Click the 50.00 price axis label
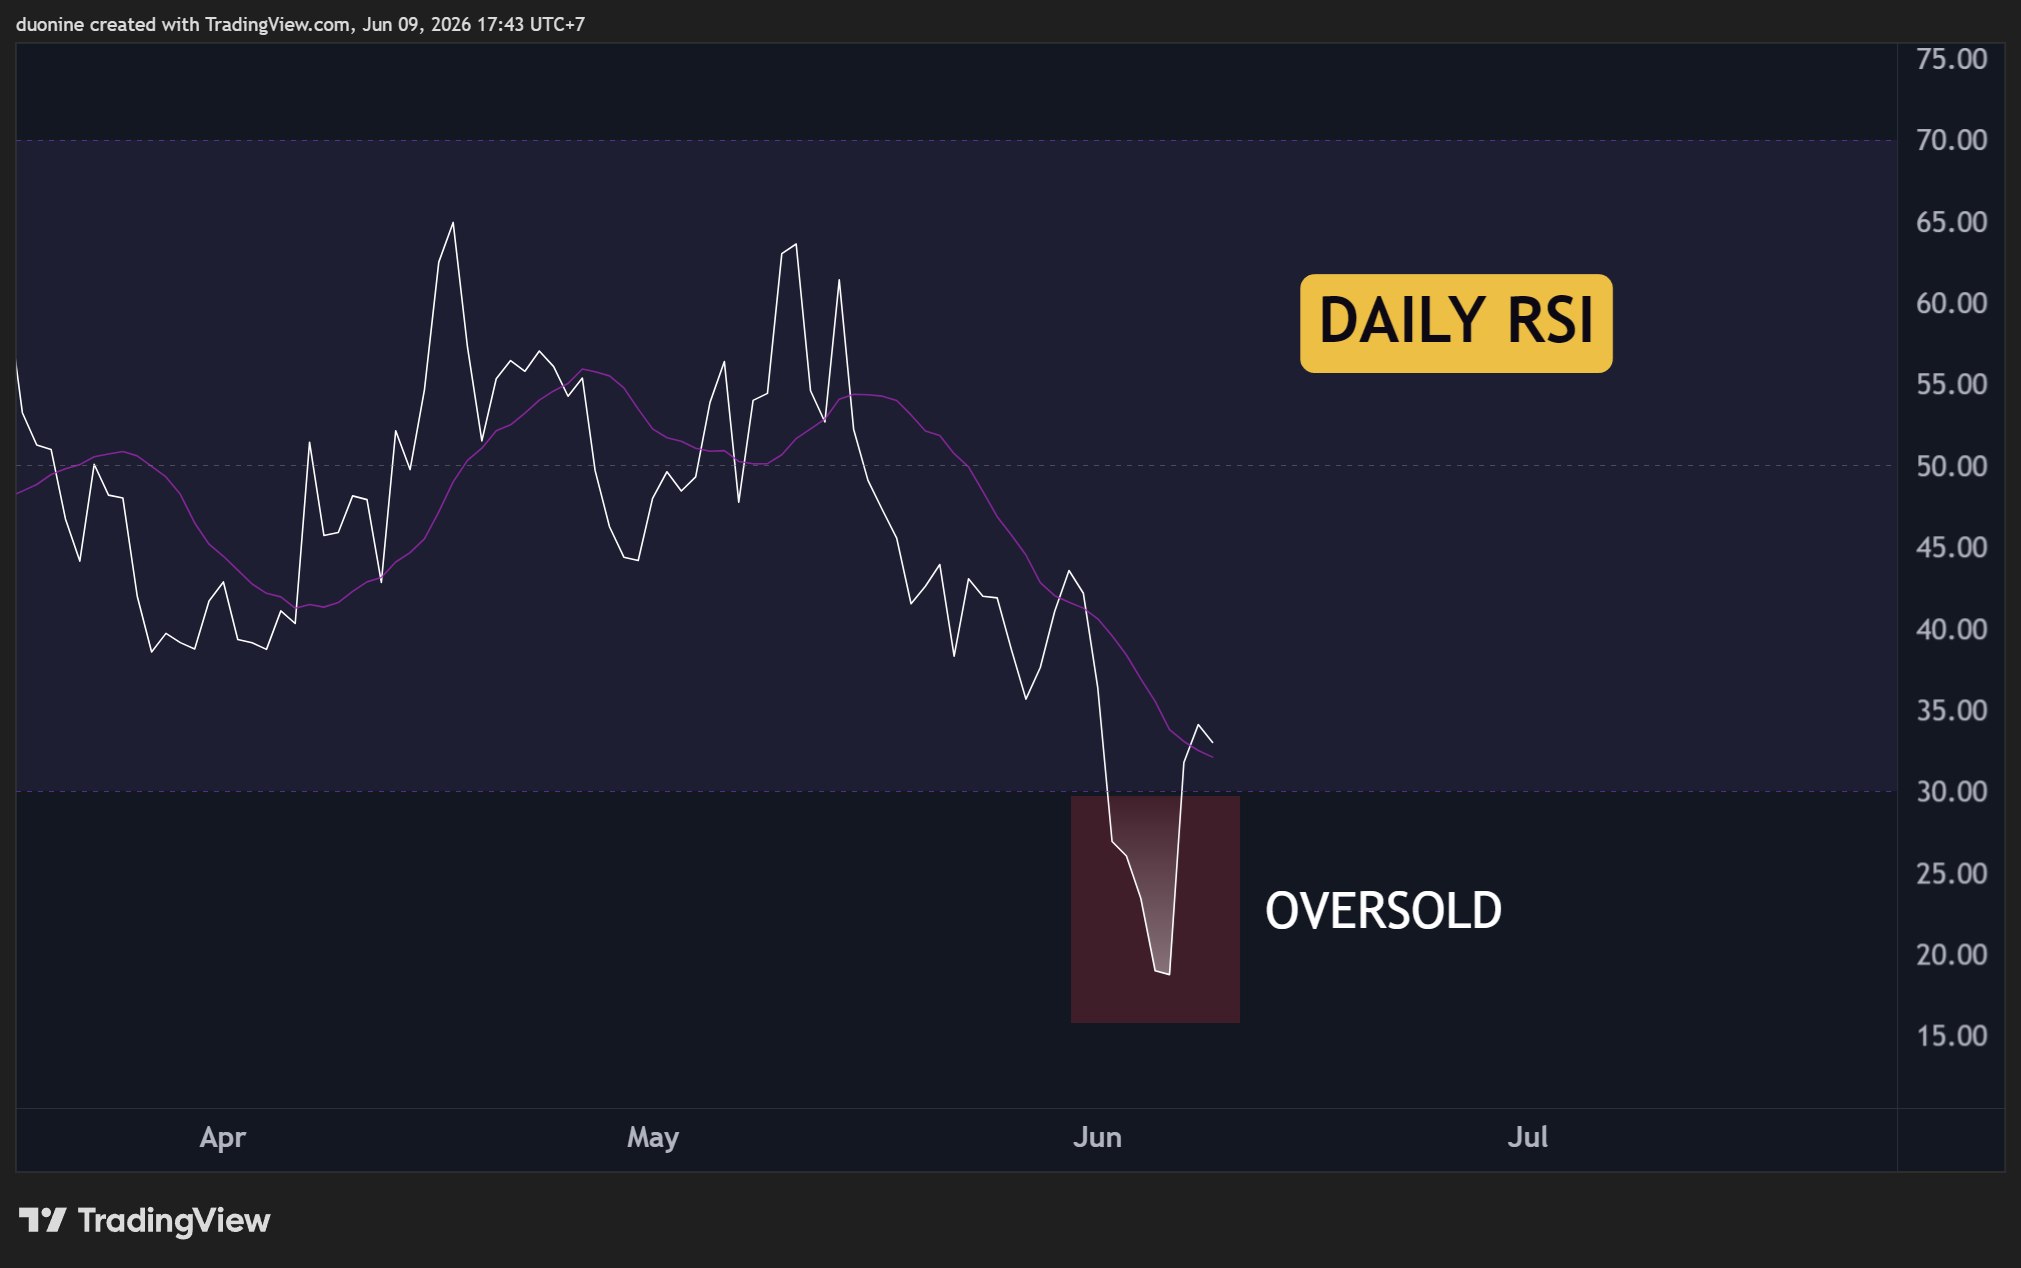Viewport: 2021px width, 1268px height. pyautogui.click(x=1951, y=466)
